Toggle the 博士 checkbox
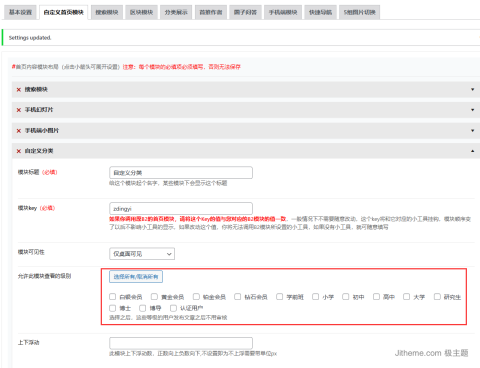Viewport: 480px width, 368px height. 113,308
